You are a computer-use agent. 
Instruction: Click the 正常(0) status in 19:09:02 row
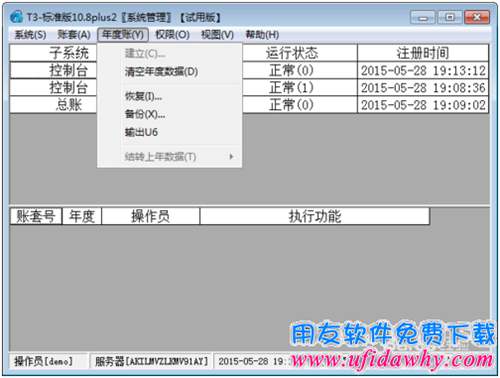(x=300, y=105)
